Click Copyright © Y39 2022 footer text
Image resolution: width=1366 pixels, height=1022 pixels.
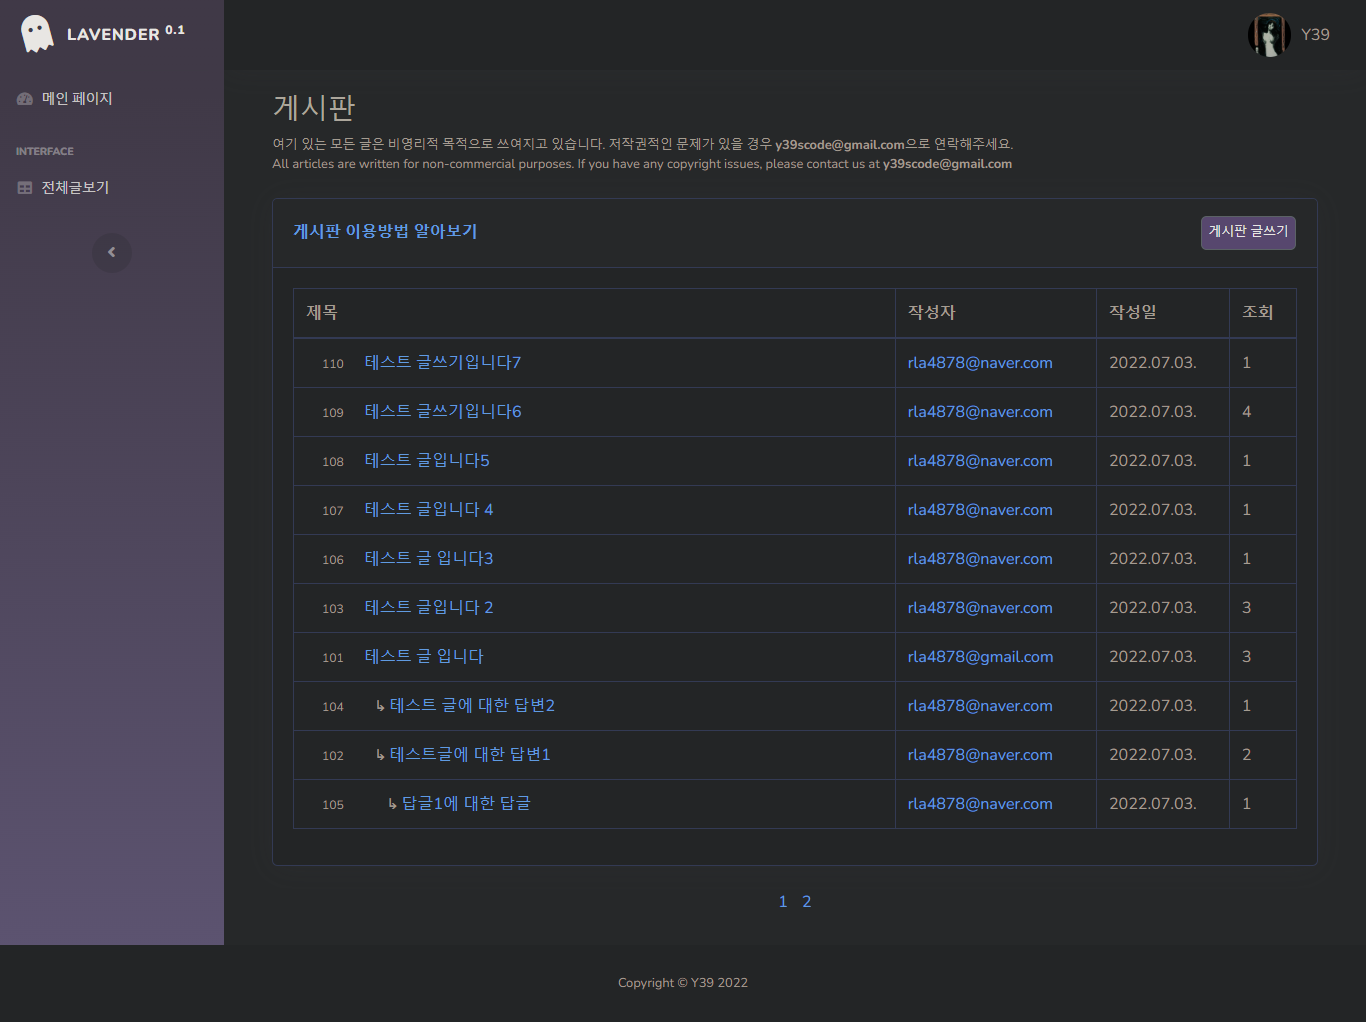click(683, 983)
